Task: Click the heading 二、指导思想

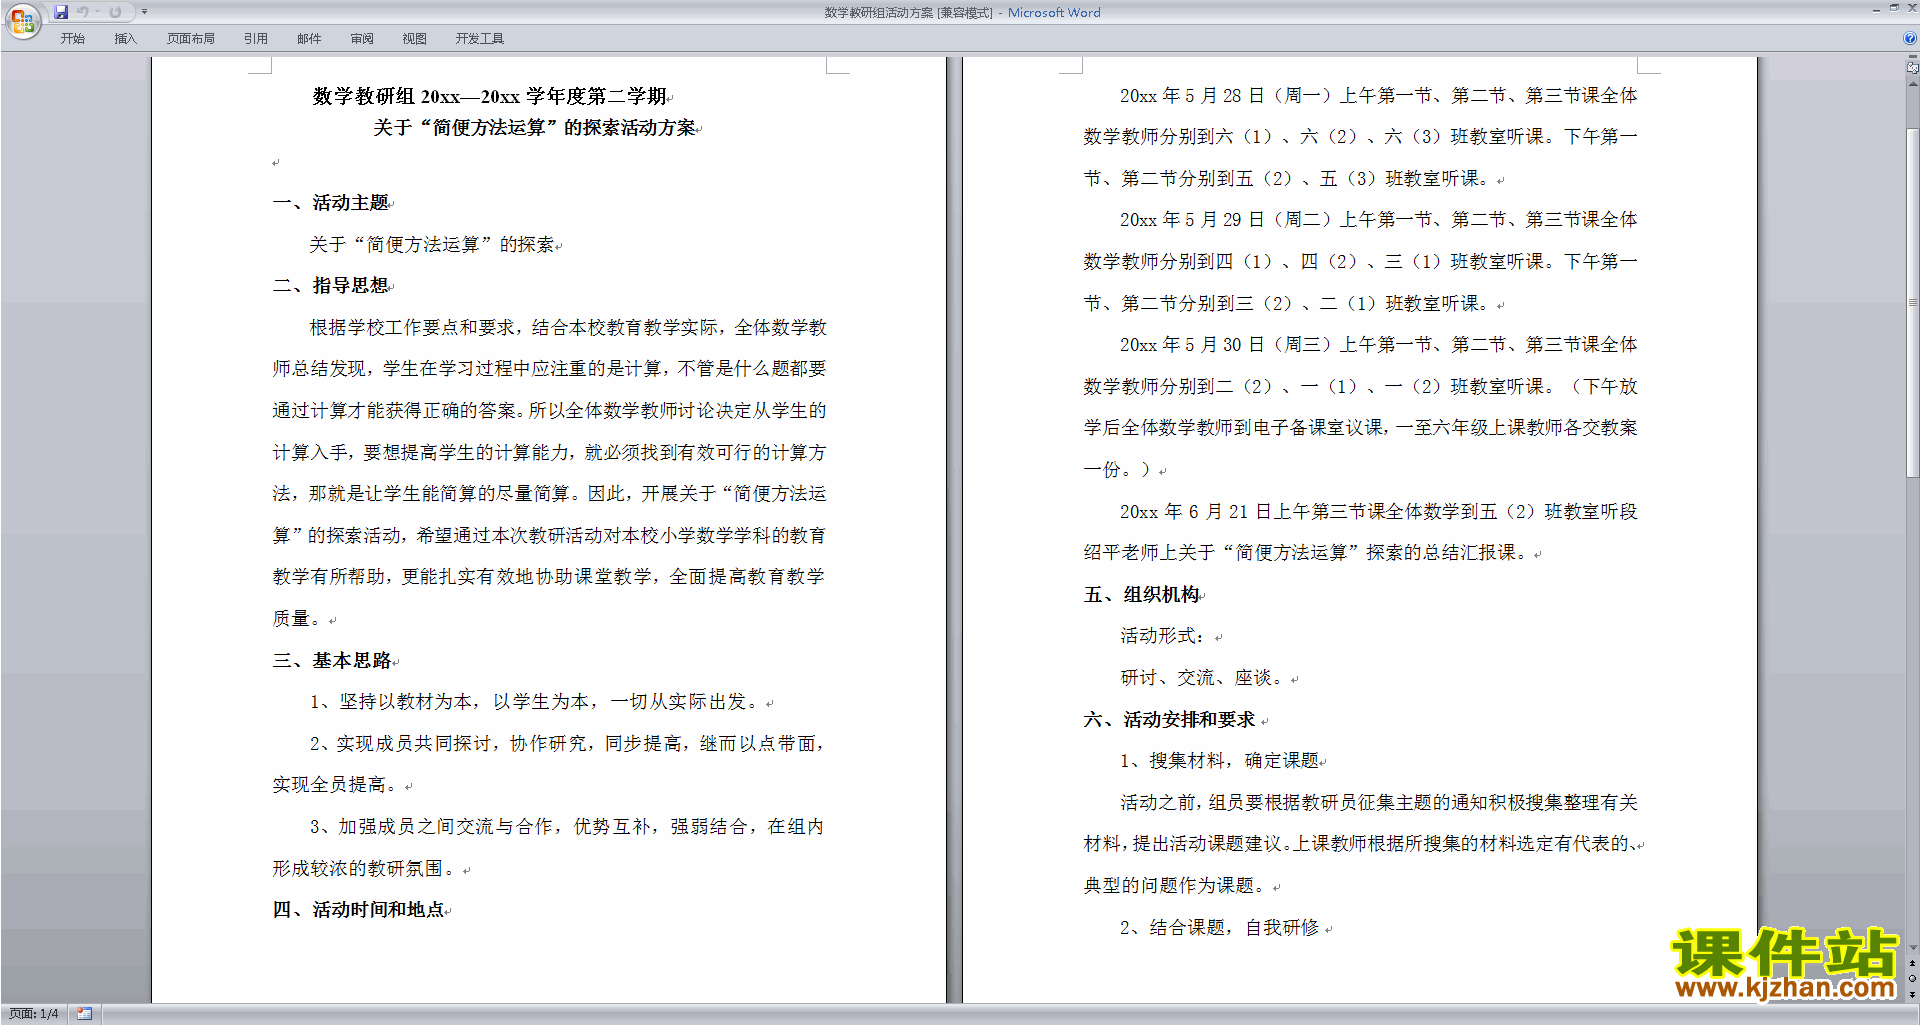Action: tap(331, 285)
